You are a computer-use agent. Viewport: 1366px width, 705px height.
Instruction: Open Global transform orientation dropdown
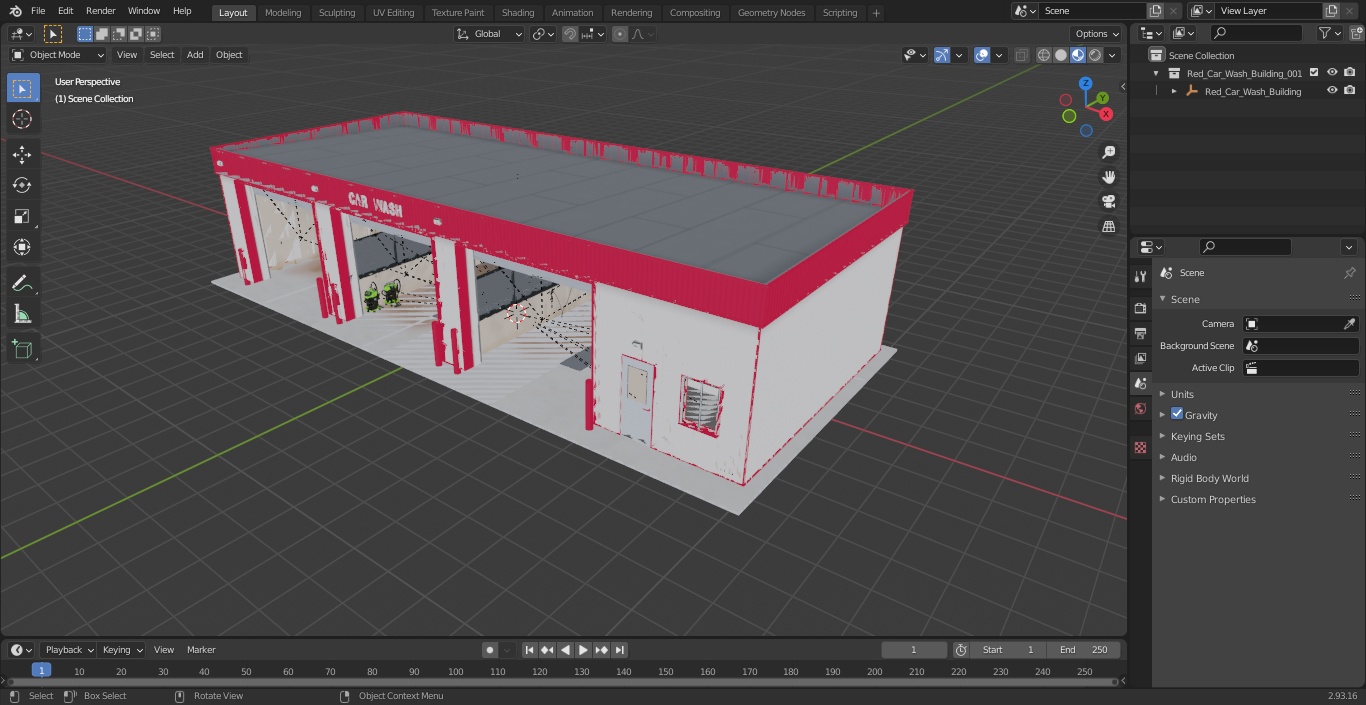(489, 34)
